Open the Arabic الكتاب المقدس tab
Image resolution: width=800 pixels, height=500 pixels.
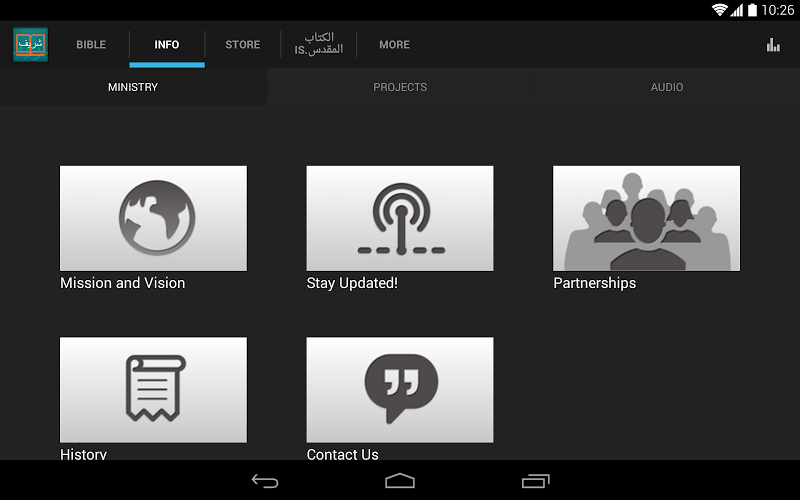[318, 44]
